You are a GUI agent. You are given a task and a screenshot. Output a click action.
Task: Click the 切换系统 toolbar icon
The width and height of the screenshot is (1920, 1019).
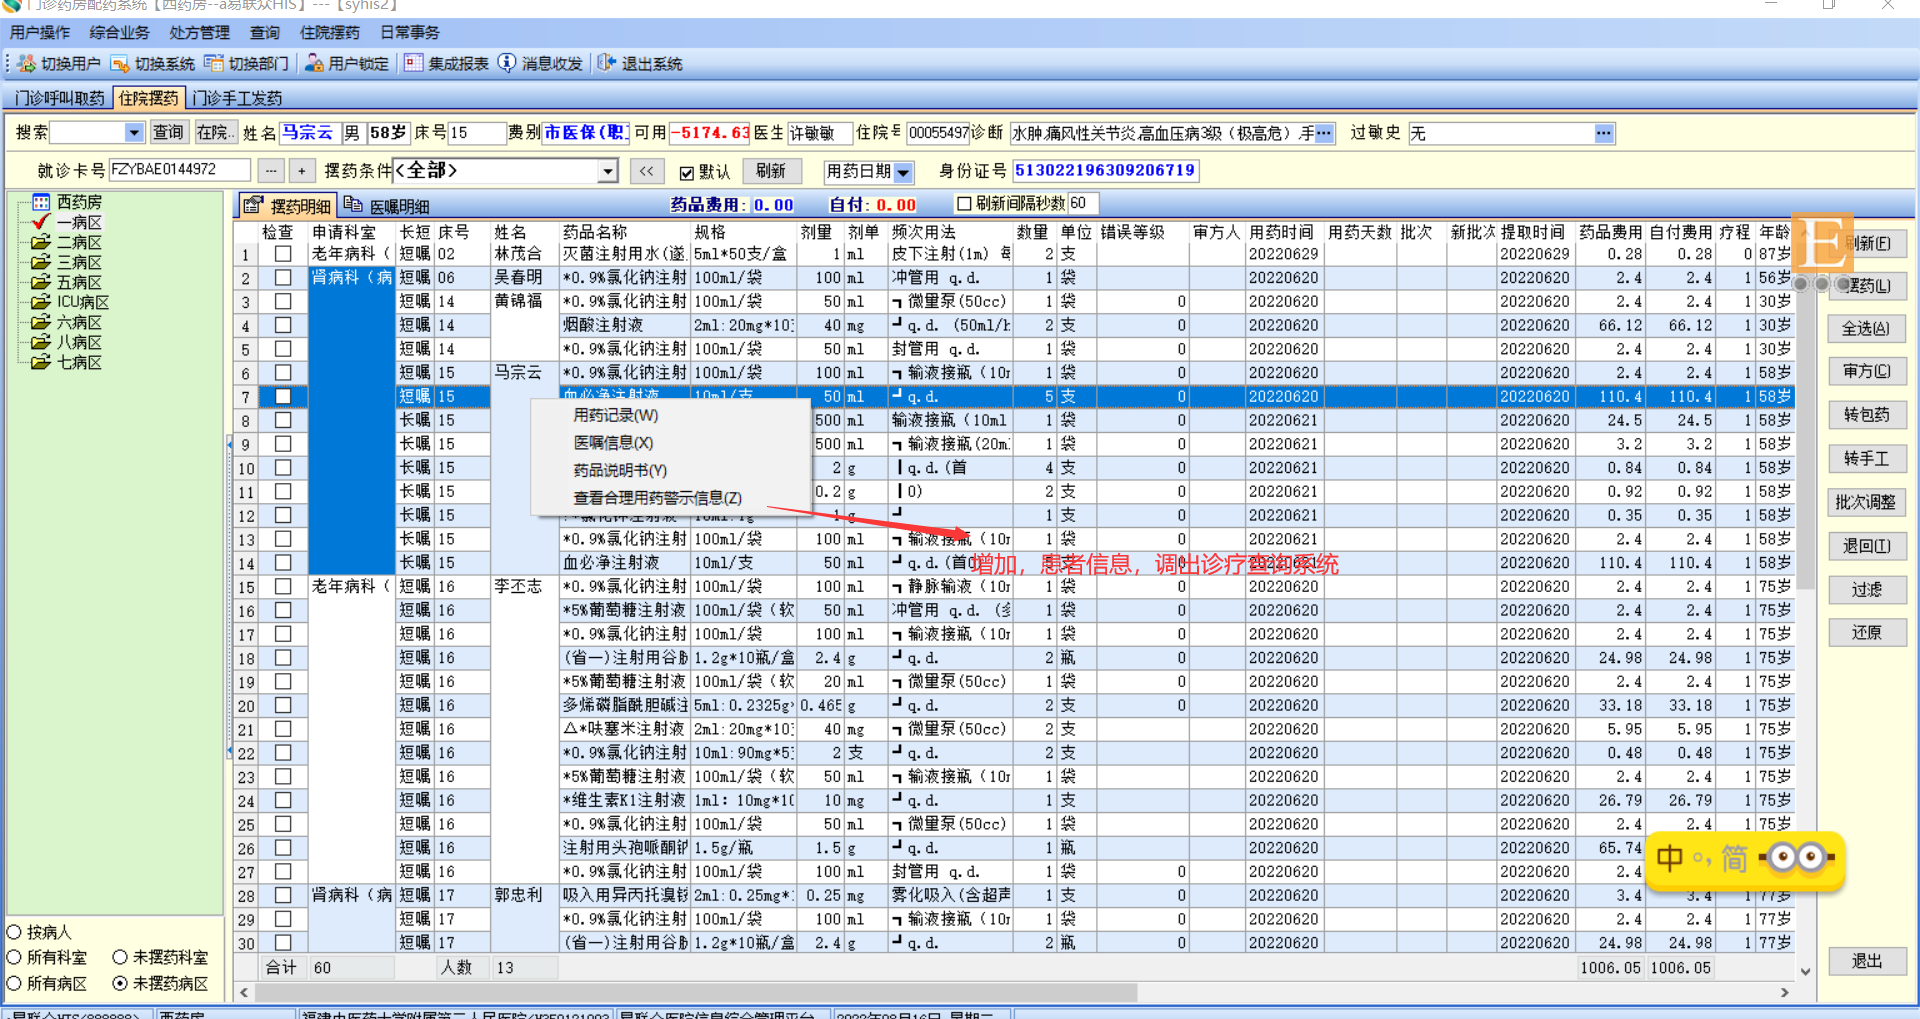pyautogui.click(x=120, y=64)
